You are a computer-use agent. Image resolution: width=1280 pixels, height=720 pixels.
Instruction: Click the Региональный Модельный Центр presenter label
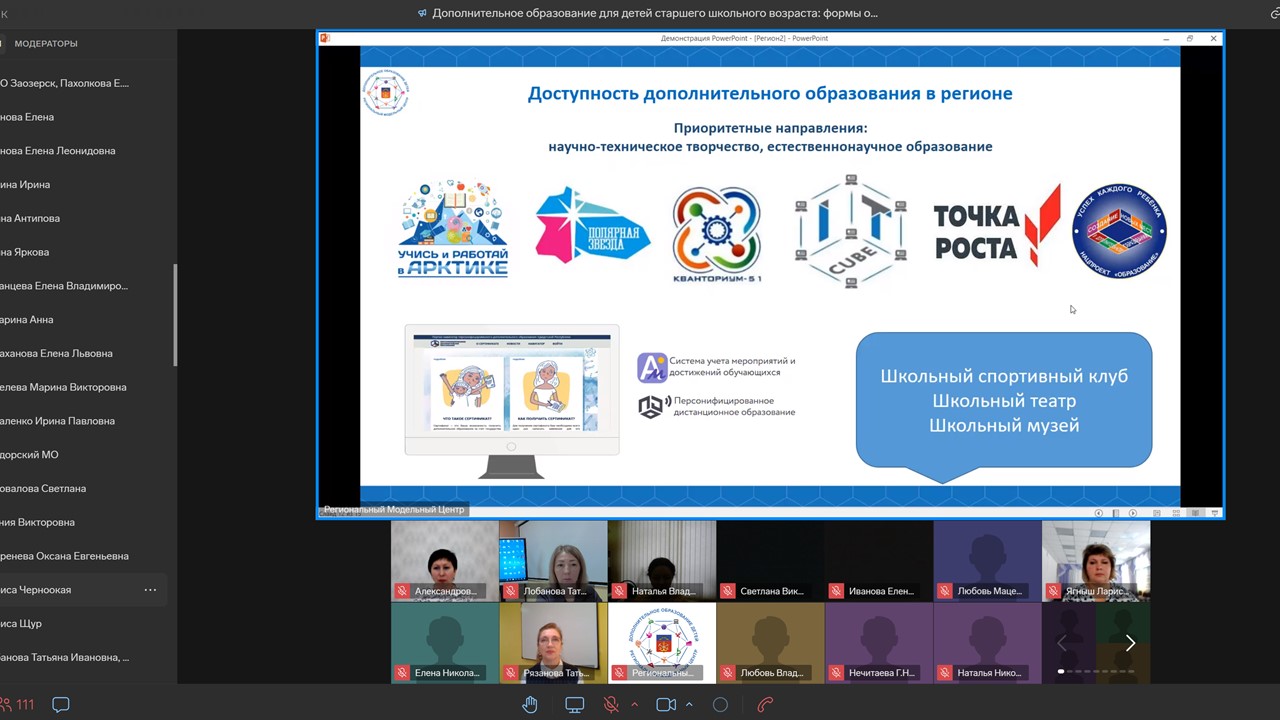tap(394, 510)
